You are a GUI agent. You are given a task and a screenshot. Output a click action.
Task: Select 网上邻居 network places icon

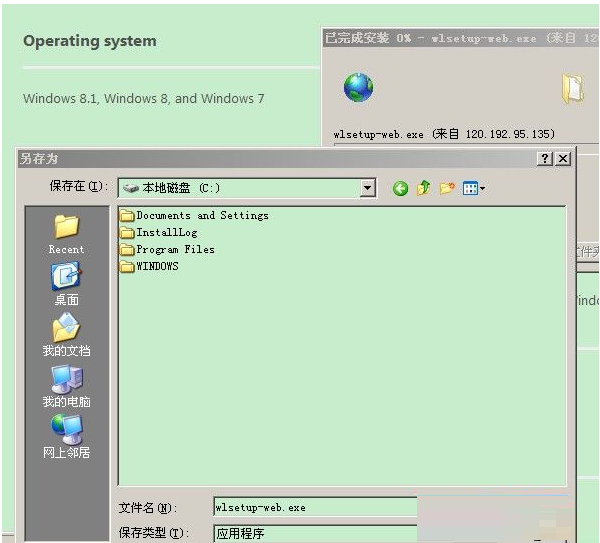click(x=66, y=437)
